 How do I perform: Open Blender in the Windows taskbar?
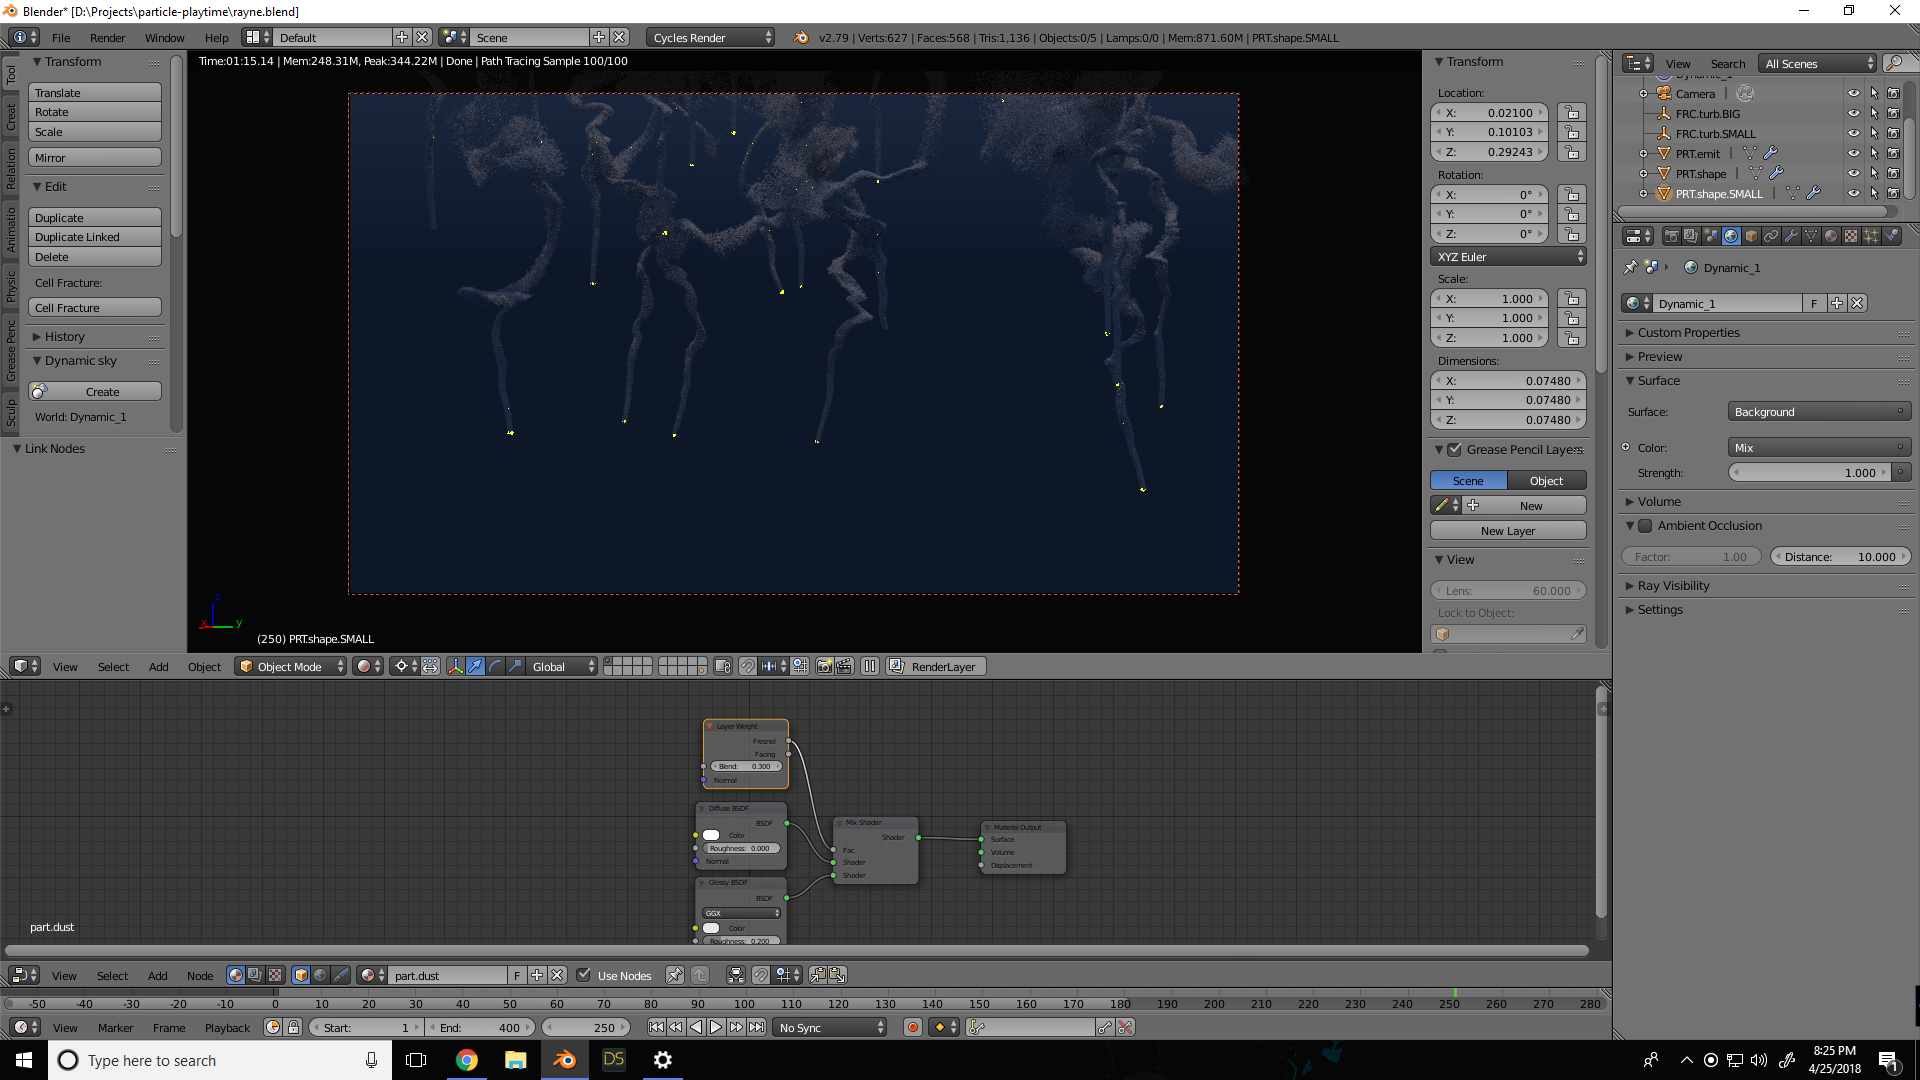pos(564,1060)
